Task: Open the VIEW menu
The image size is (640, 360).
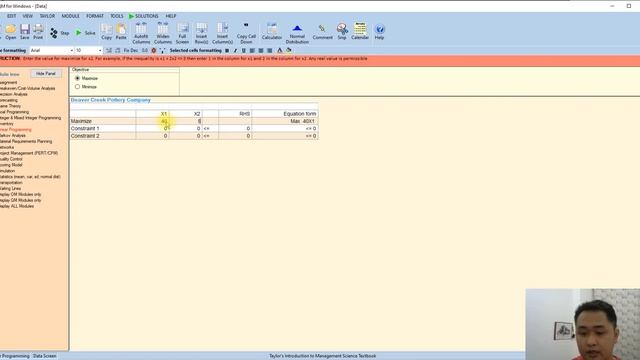Action: pyautogui.click(x=27, y=16)
